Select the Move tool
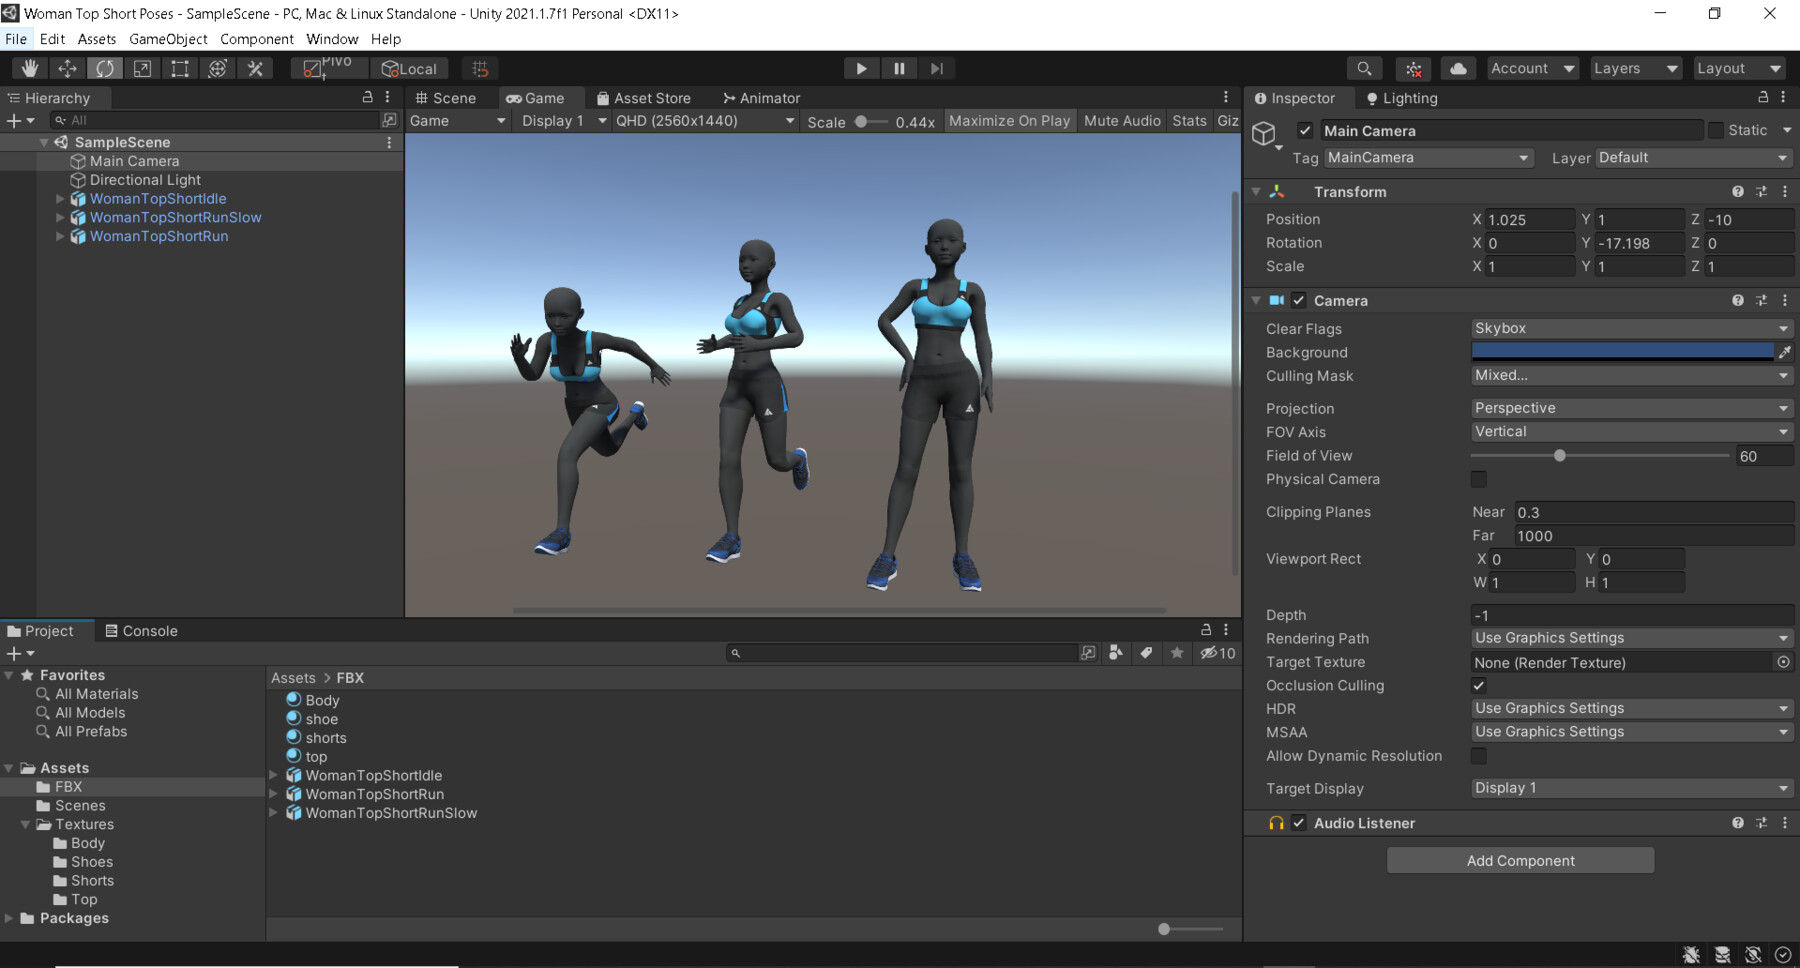The image size is (1800, 968). 67,68
